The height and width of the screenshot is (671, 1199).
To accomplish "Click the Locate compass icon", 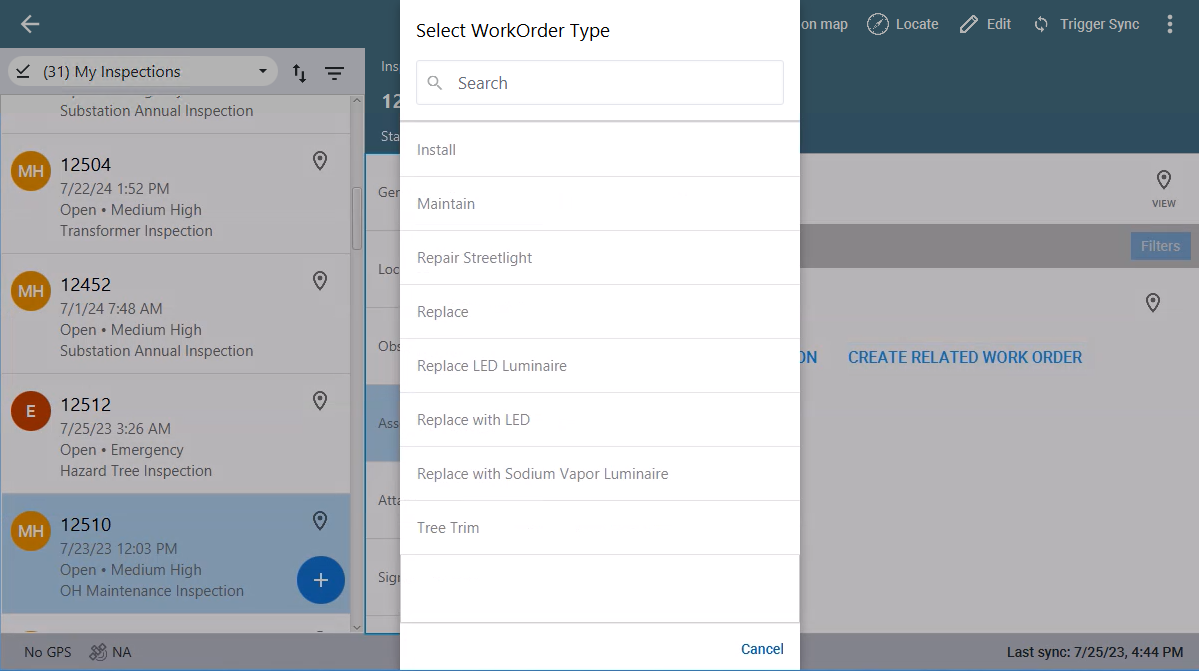I will [878, 24].
